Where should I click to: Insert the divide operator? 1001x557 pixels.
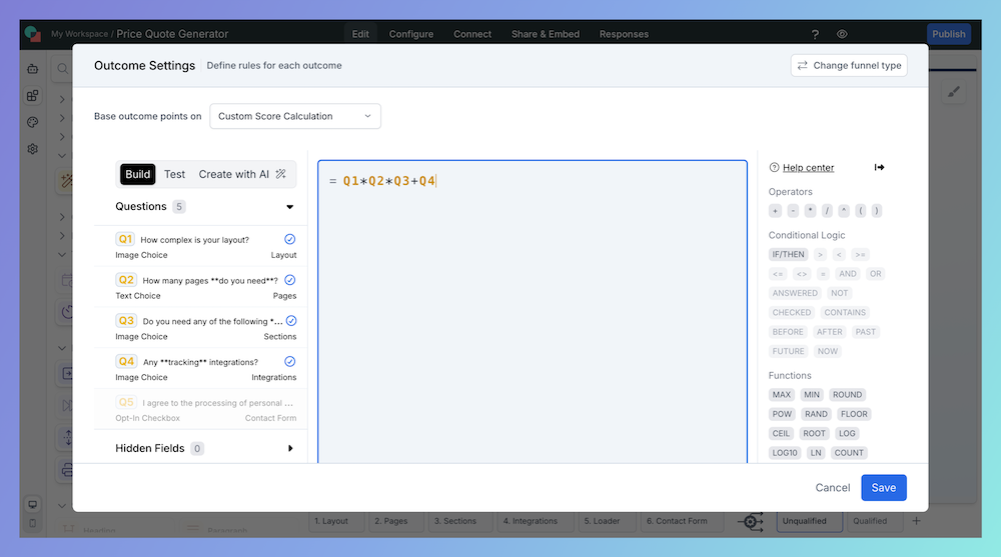point(827,211)
